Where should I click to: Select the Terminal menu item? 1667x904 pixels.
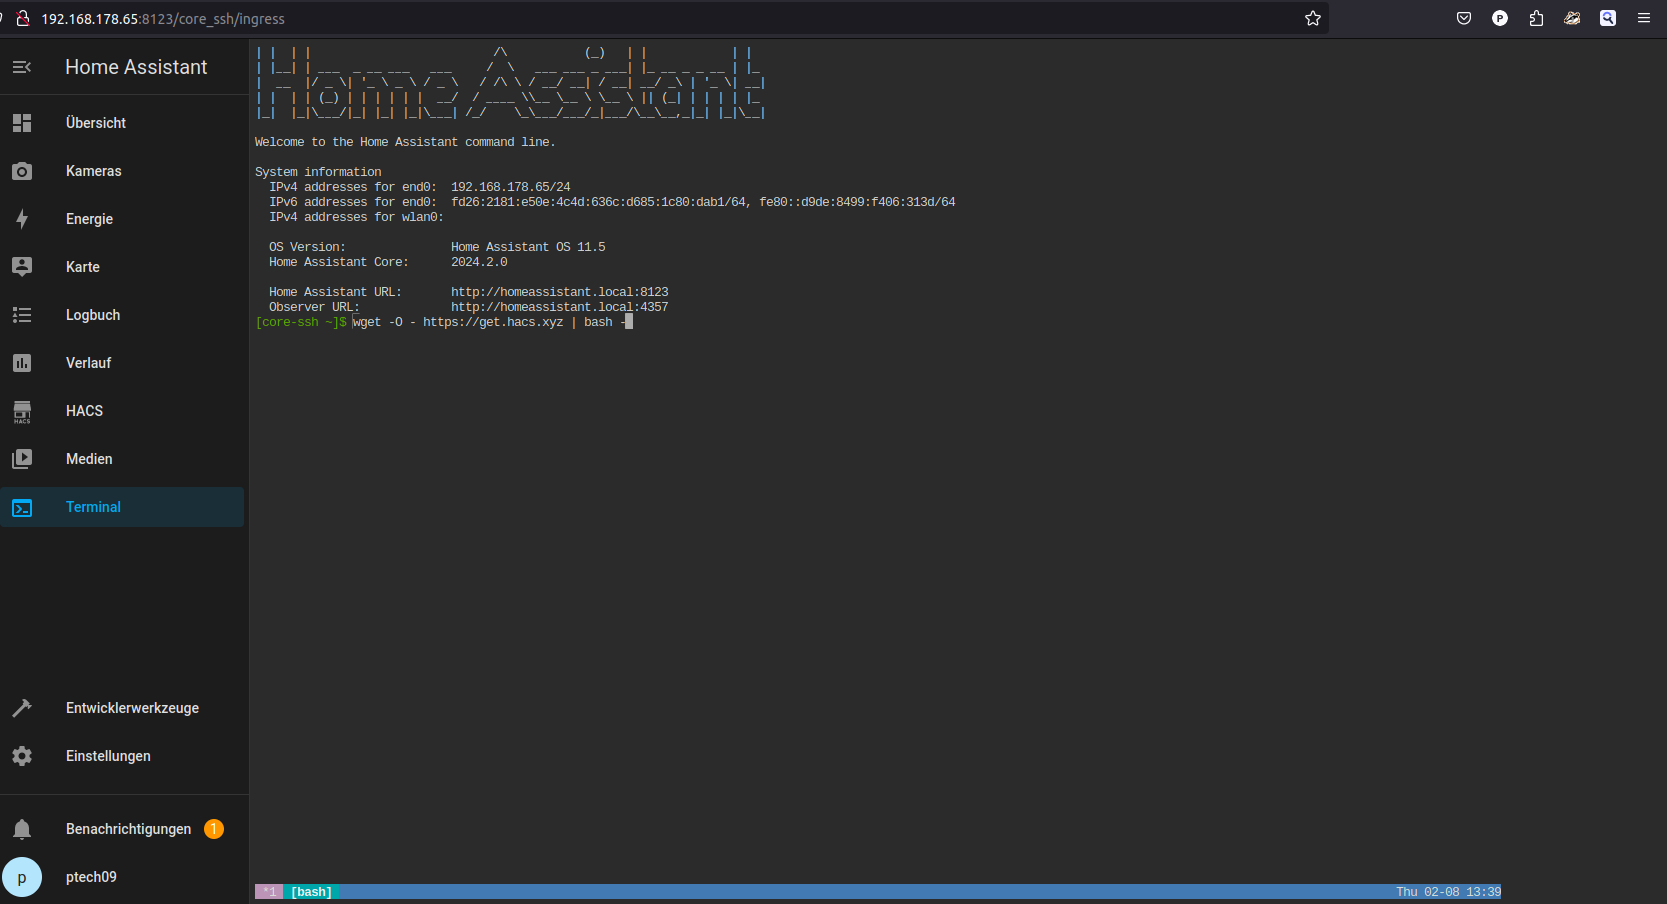pos(93,507)
